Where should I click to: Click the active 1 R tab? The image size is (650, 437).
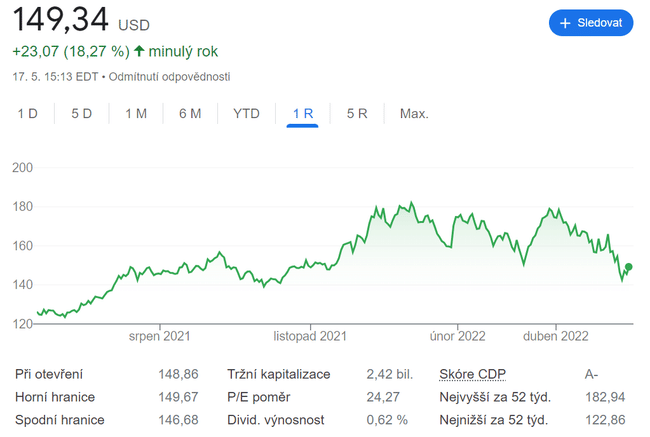302,114
